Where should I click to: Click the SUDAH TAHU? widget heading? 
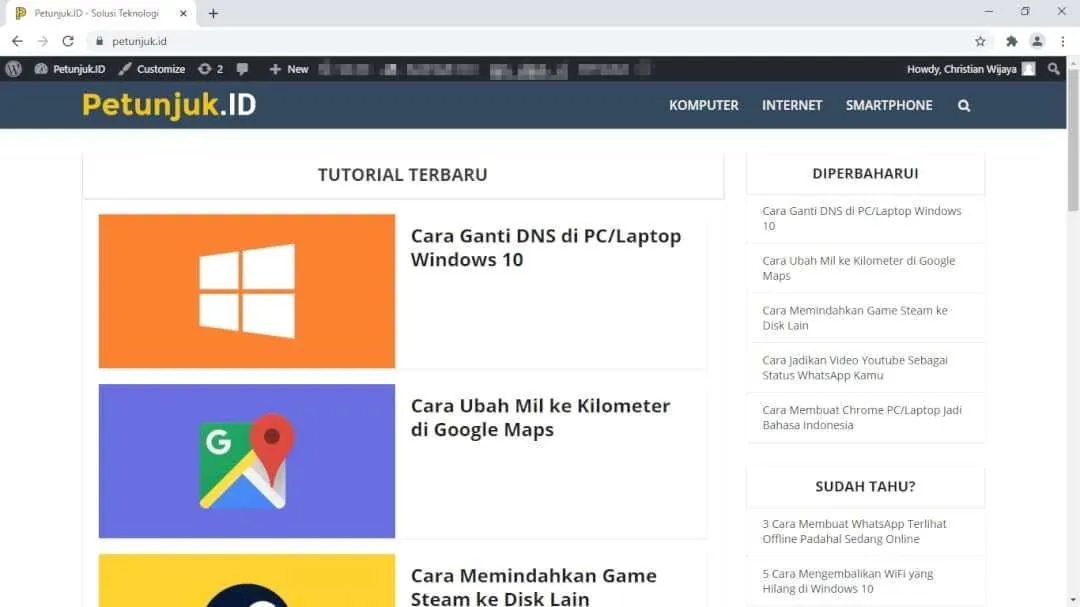(865, 486)
